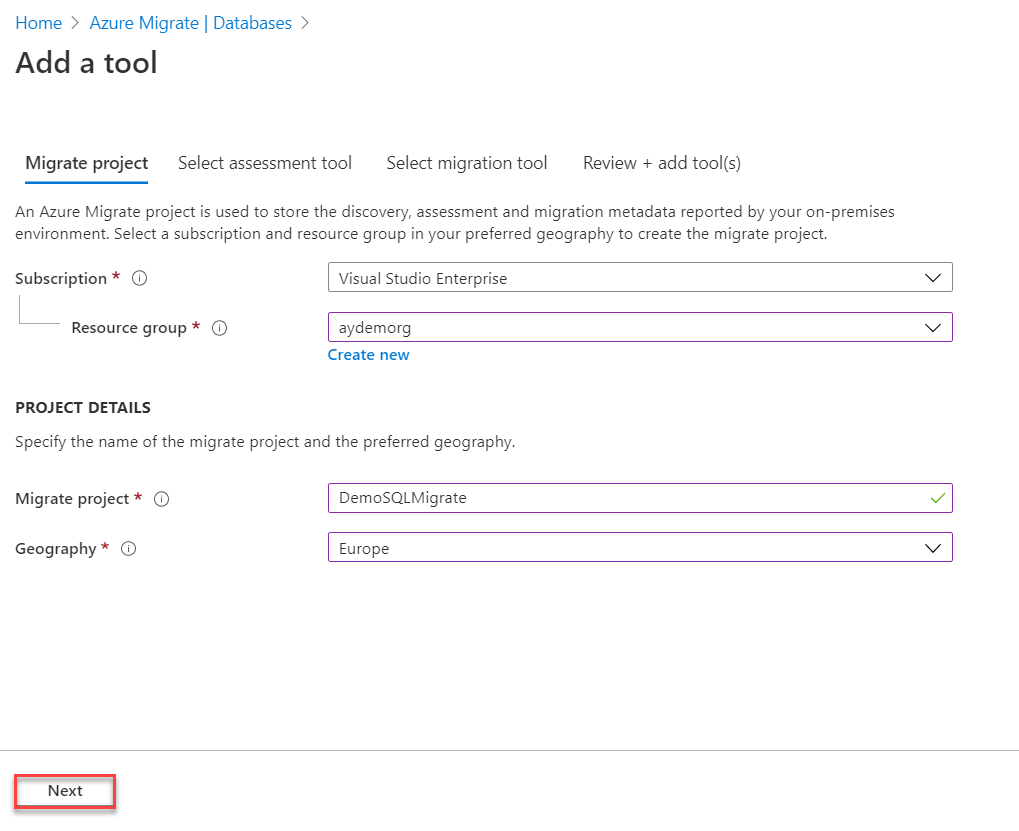This screenshot has height=831, width=1019.
Task: Click the green validation checkmark in project name
Action: [936, 498]
